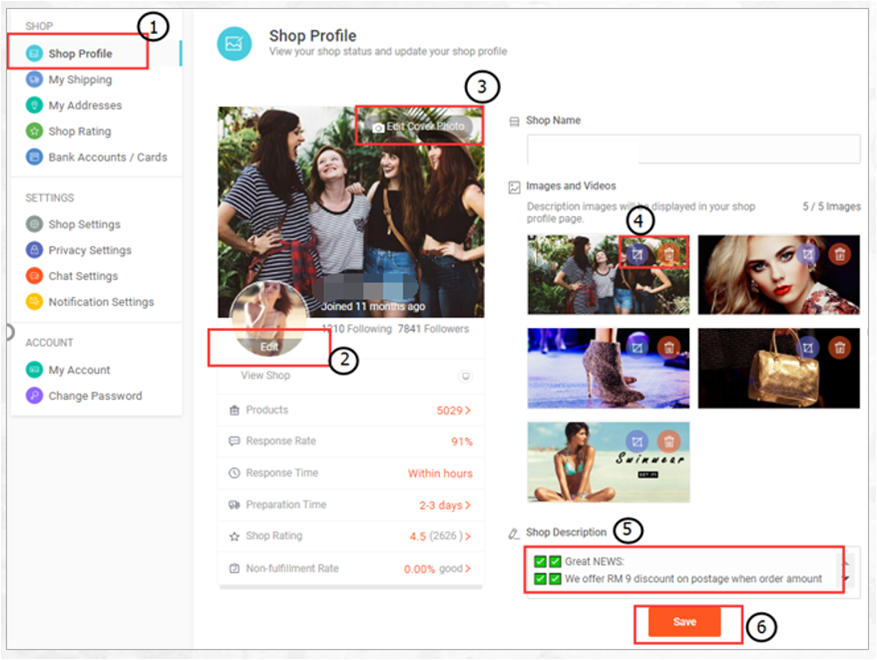
Task: Click the My Addresses pin icon
Action: 34,105
